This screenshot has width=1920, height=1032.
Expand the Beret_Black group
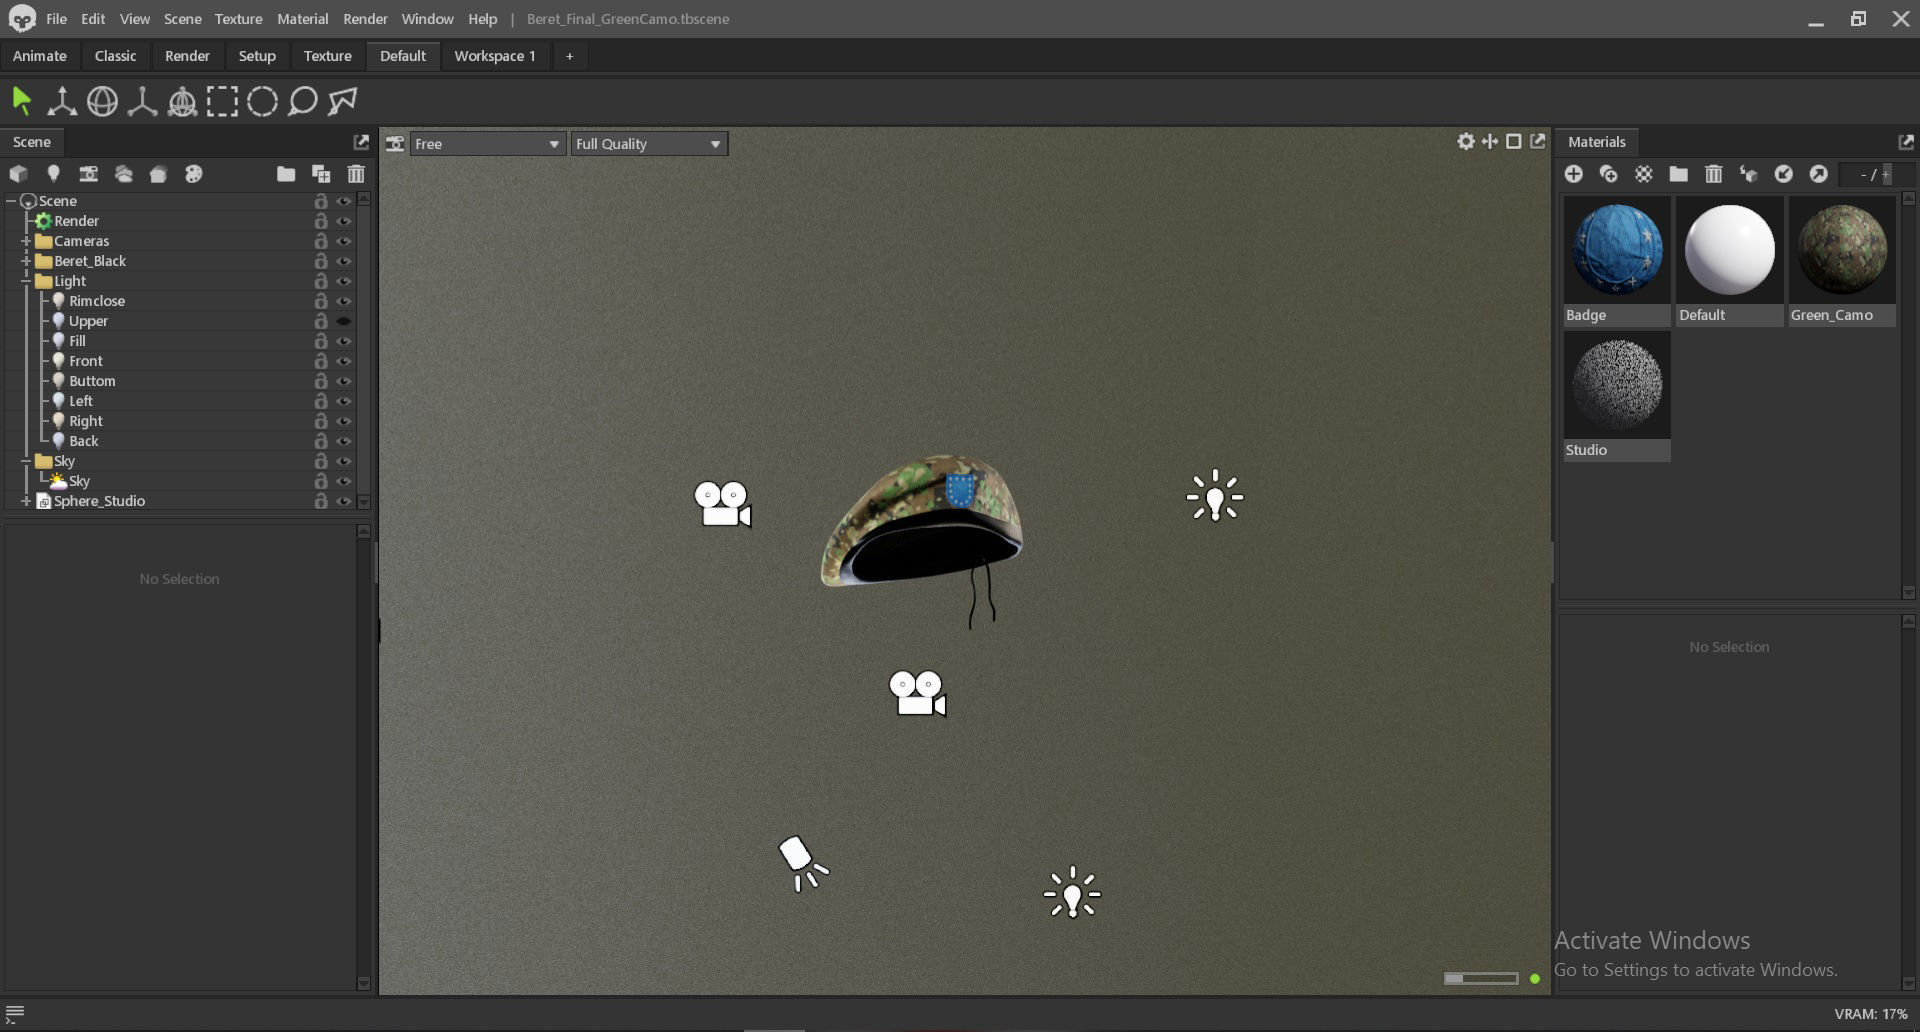pyautogui.click(x=26, y=261)
